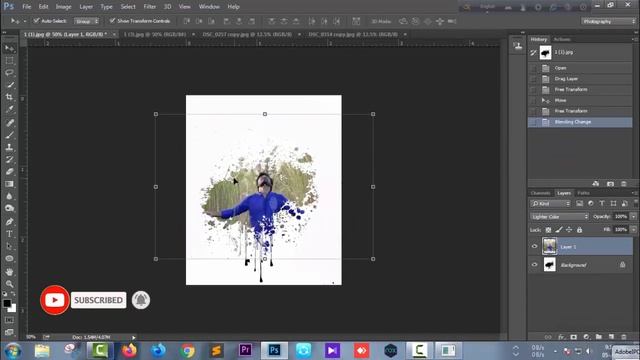Viewport: 640px width, 360px height.
Task: Open the Fill slider arrow
Action: tap(633, 230)
